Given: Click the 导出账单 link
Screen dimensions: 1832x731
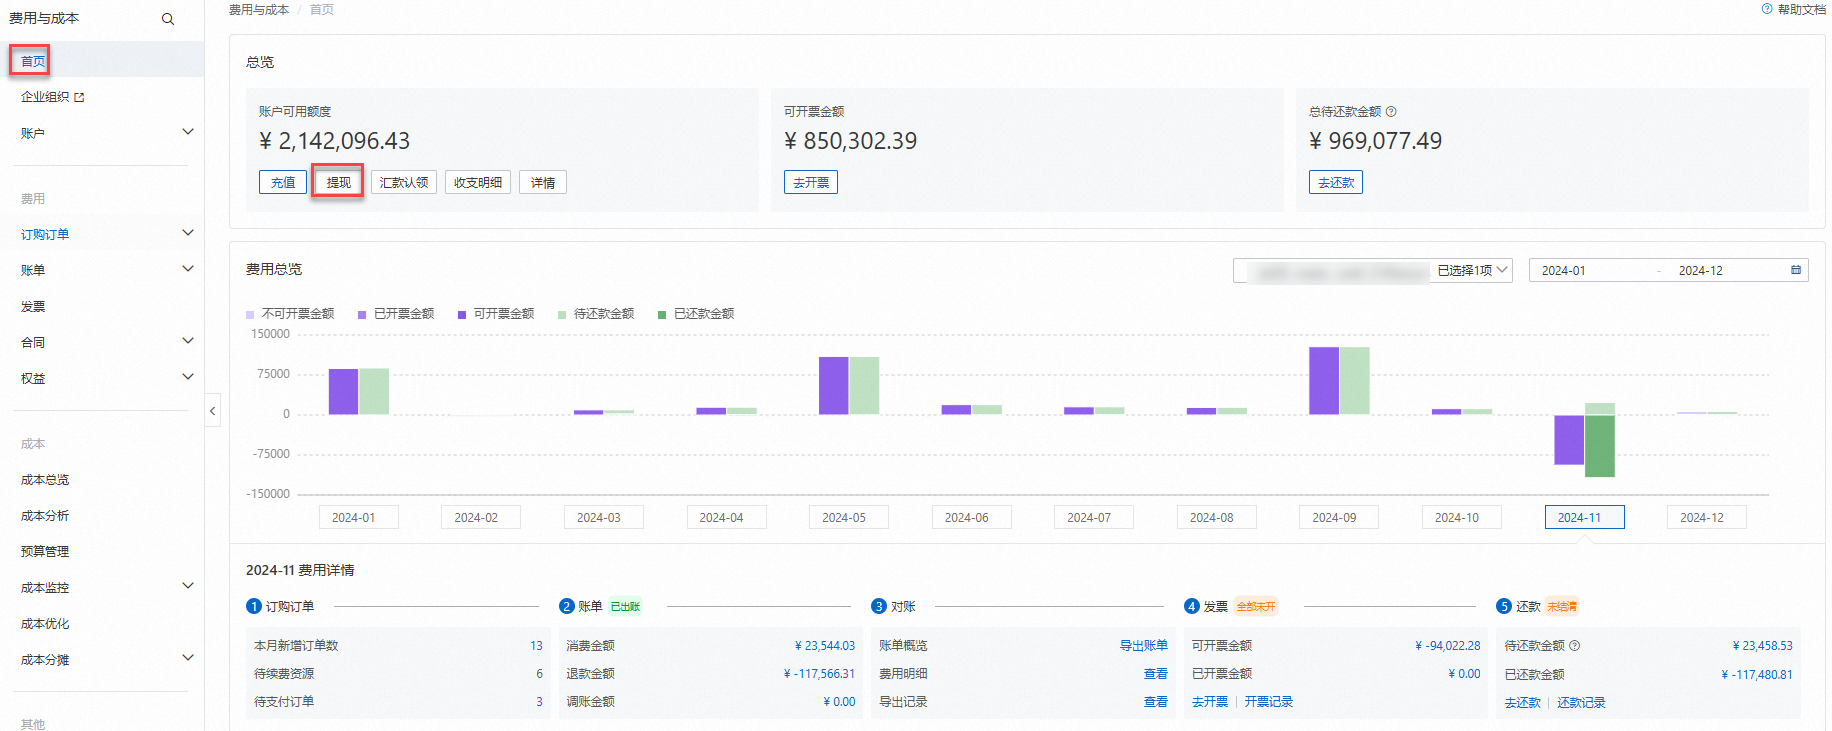Looking at the screenshot, I should coord(1144,646).
